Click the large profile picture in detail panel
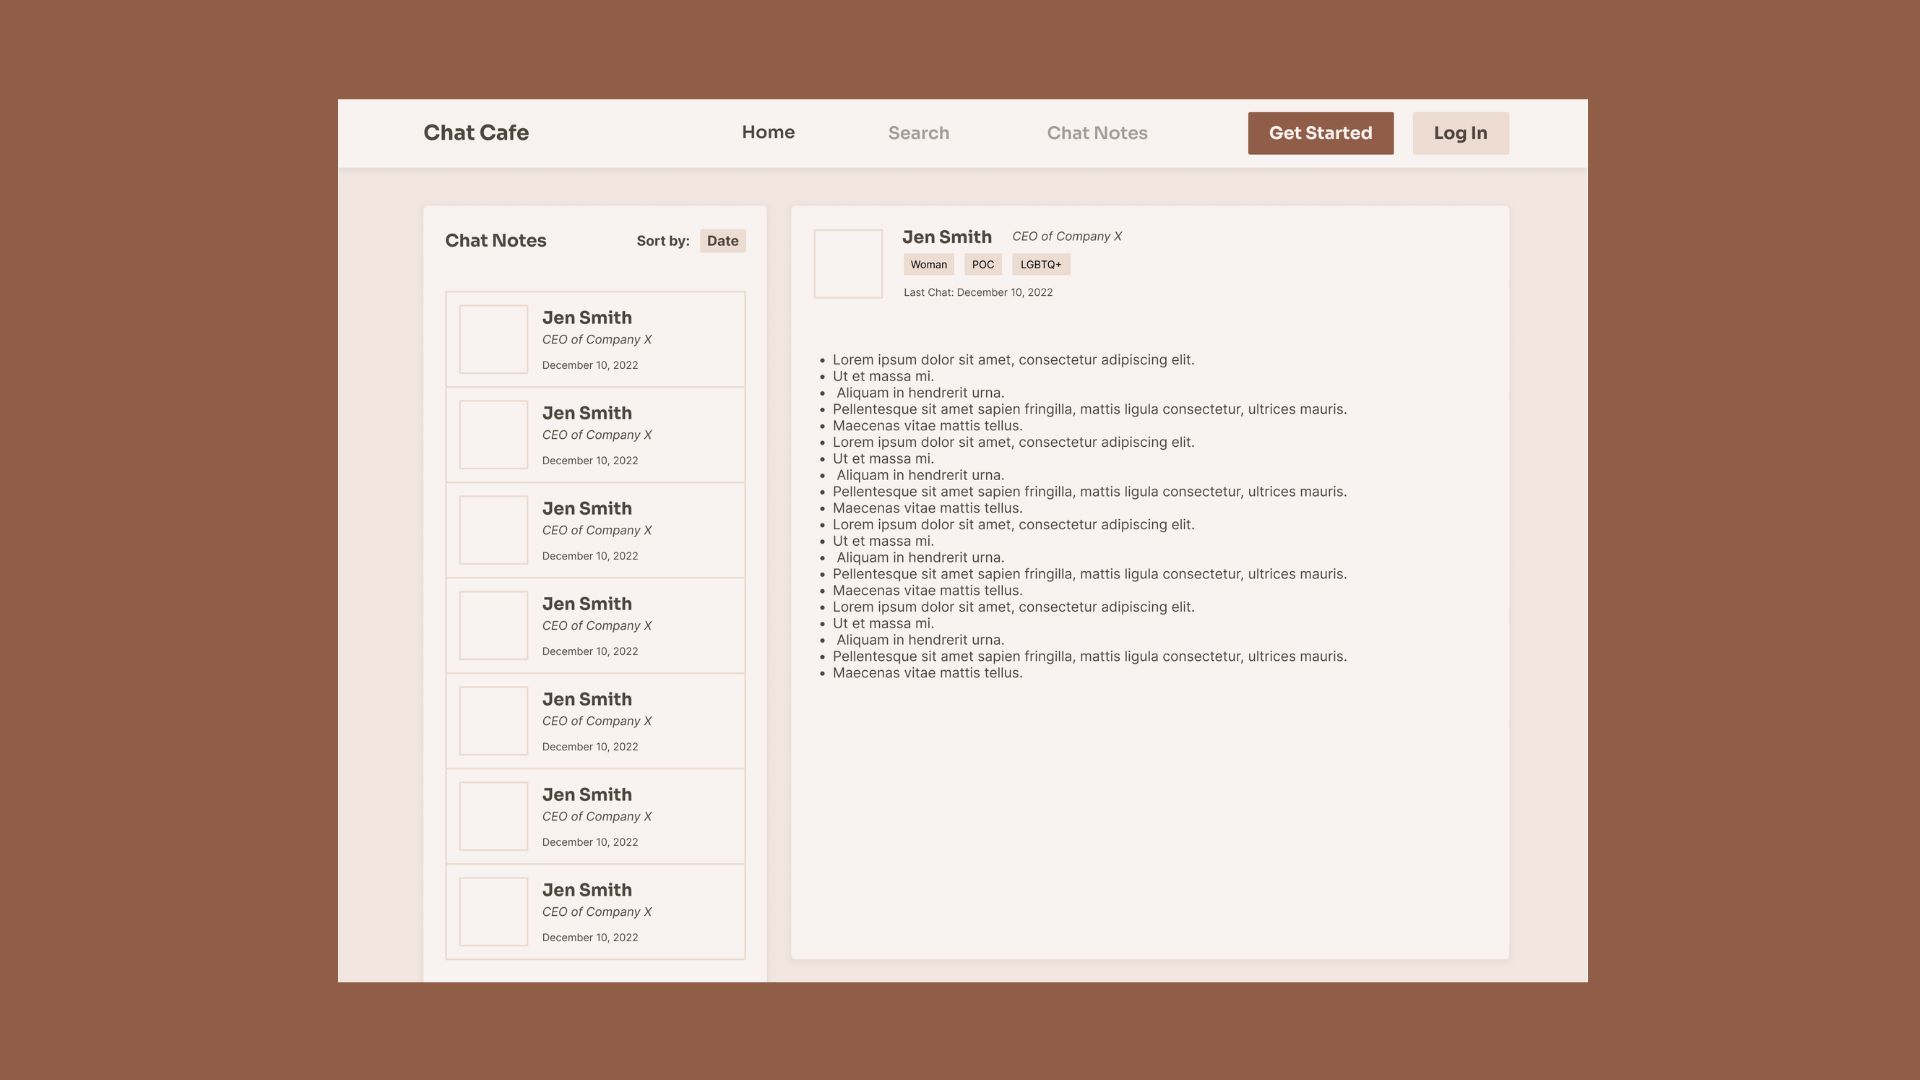 tap(848, 264)
